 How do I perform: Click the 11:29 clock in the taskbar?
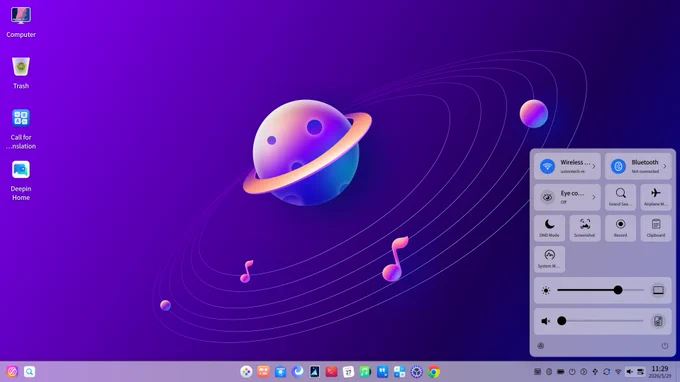660,369
